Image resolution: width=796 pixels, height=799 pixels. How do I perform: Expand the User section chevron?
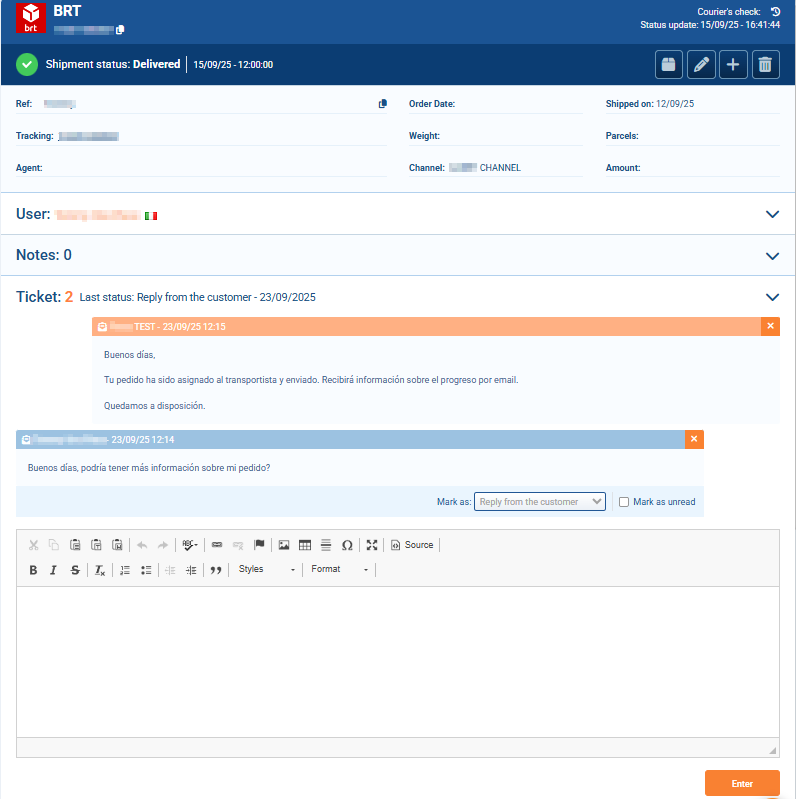coord(771,214)
